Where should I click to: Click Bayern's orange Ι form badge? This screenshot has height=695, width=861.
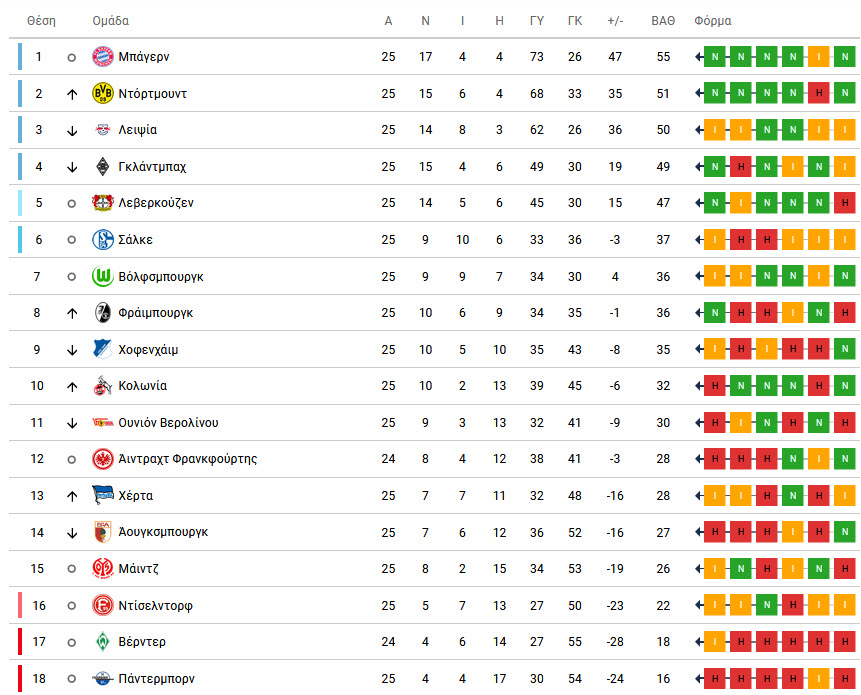click(x=819, y=57)
